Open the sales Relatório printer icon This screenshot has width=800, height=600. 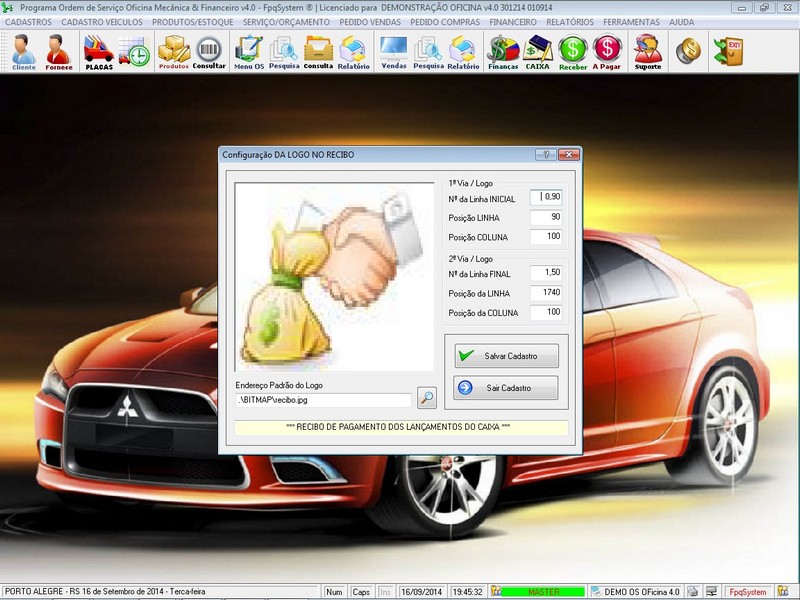click(463, 52)
